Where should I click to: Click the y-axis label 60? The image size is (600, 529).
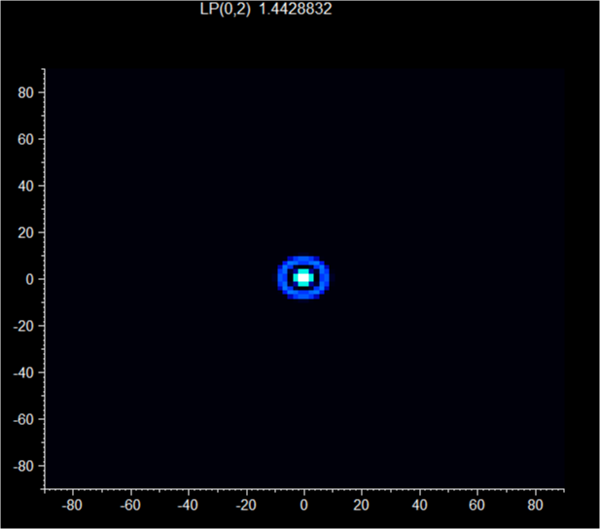26,139
